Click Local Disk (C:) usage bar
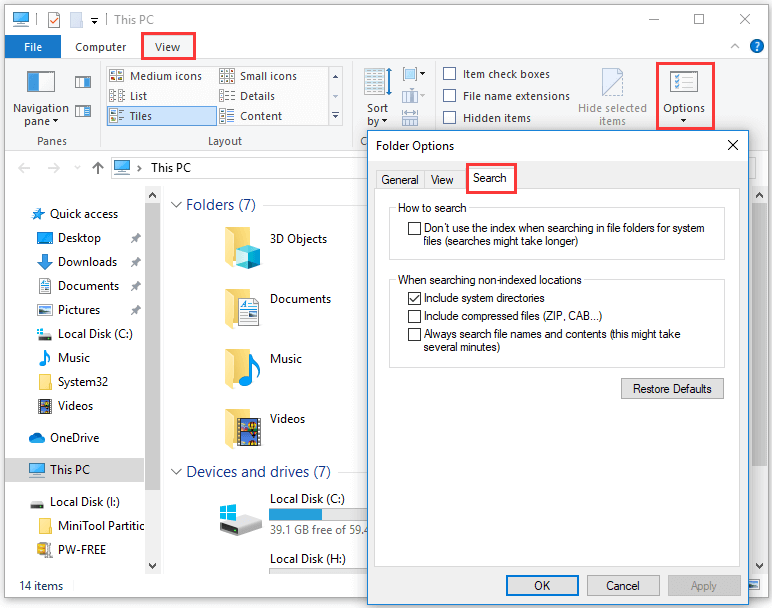The width and height of the screenshot is (772, 608). pos(318,514)
